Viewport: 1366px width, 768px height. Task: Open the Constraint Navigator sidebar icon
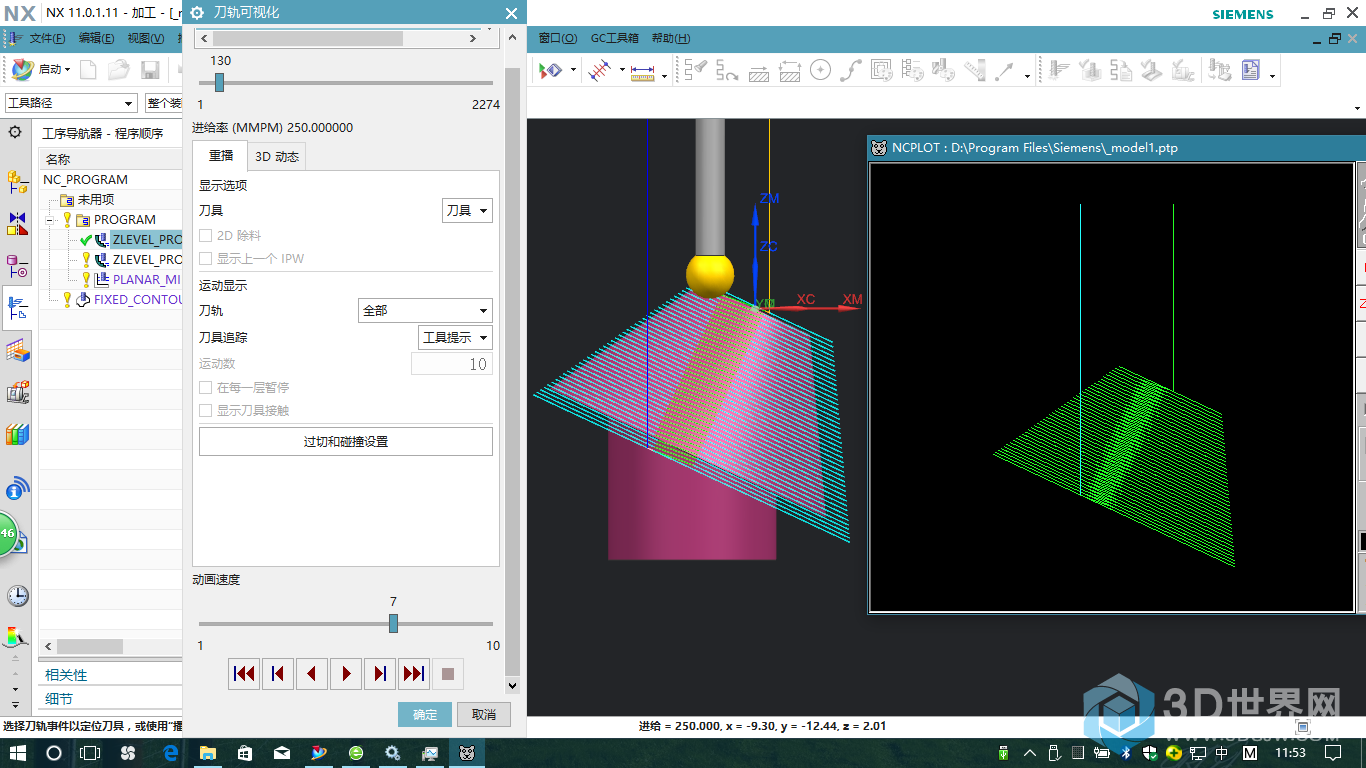click(x=17, y=223)
